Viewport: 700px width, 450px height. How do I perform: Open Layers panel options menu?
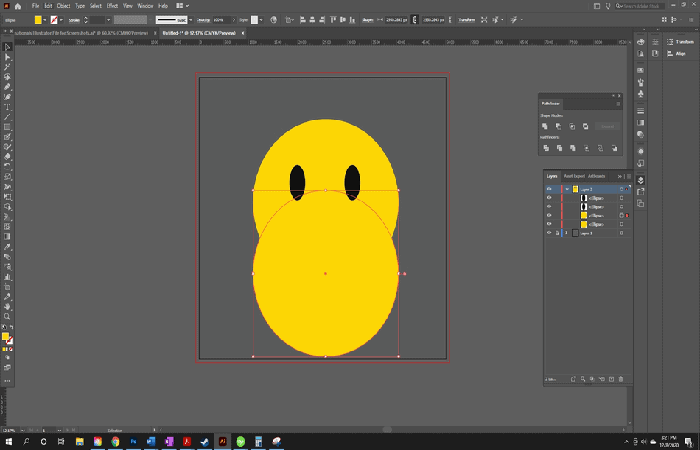click(629, 176)
